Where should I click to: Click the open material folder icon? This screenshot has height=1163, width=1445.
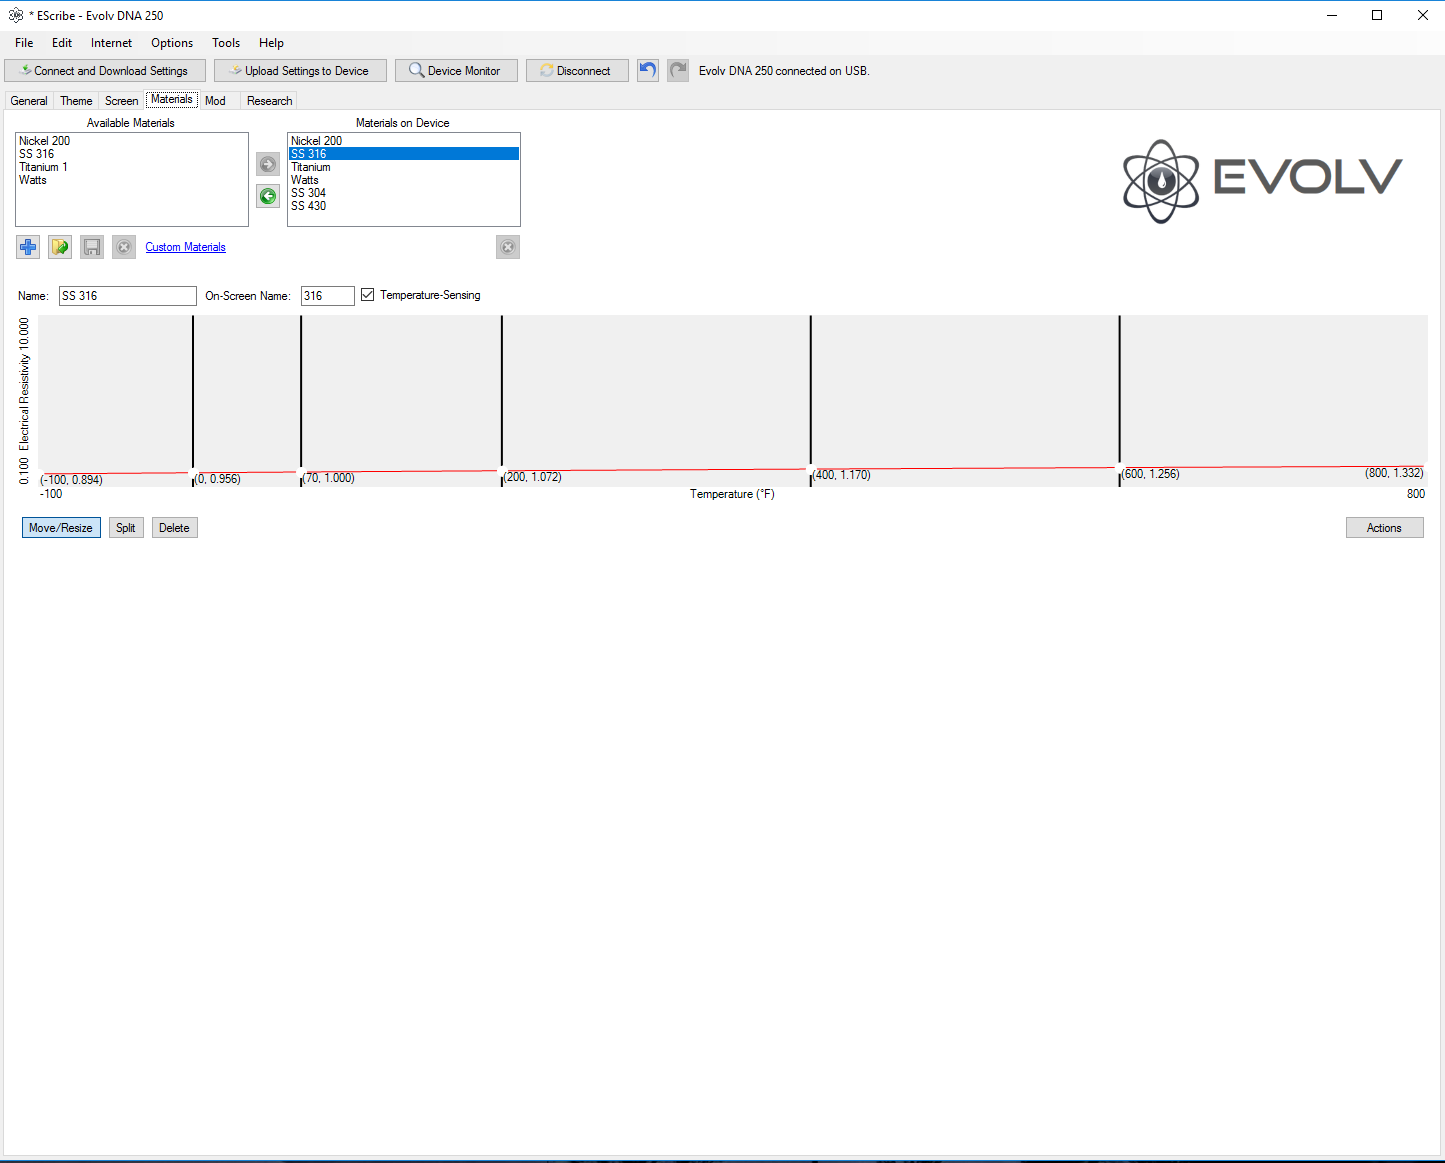[60, 247]
